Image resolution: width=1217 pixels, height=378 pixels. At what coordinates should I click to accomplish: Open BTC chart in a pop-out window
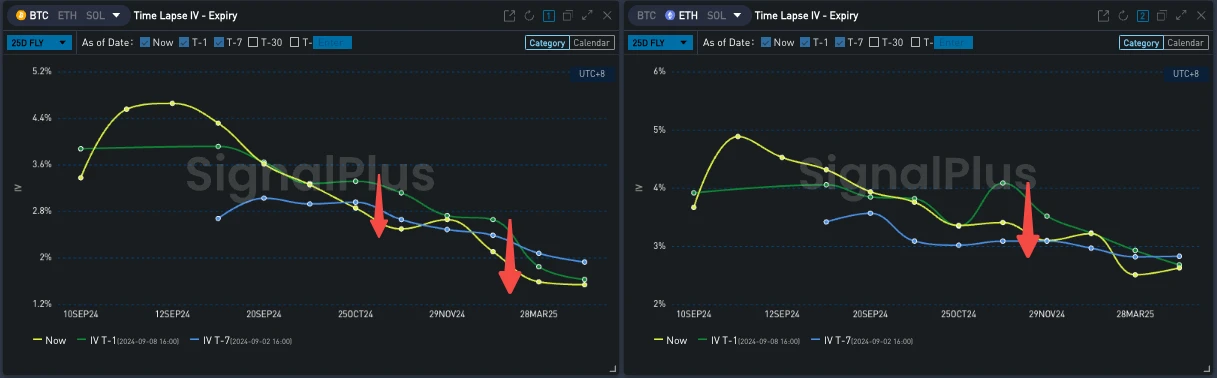point(510,16)
